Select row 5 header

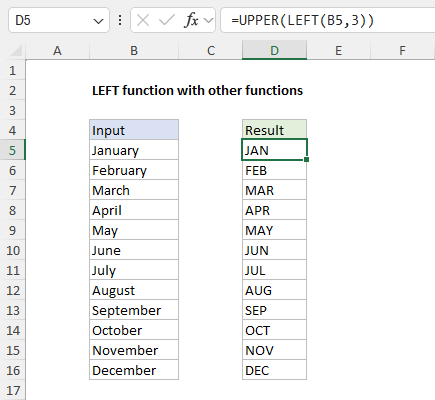click(x=13, y=150)
